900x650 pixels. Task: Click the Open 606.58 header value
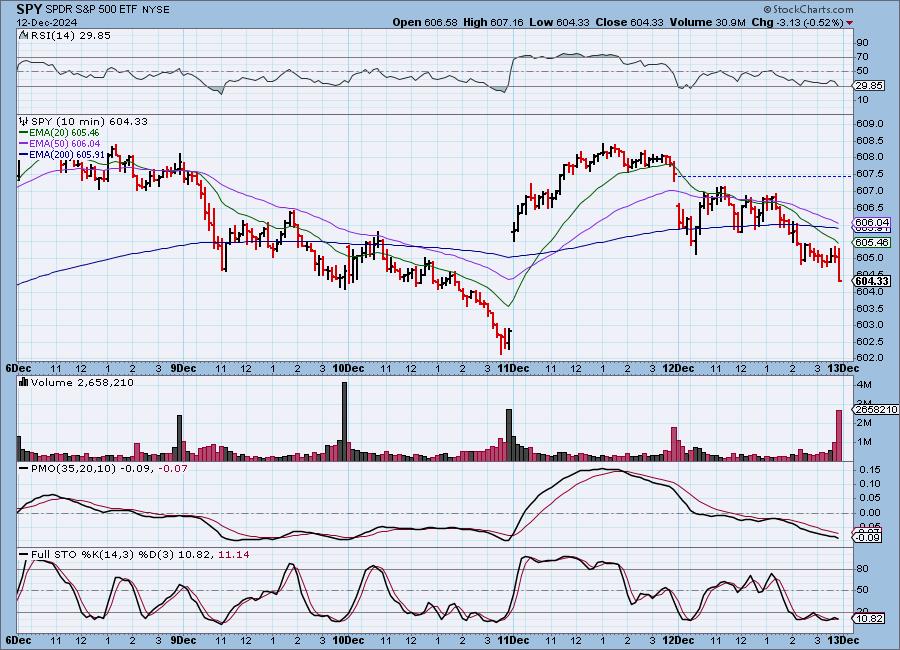click(x=425, y=22)
